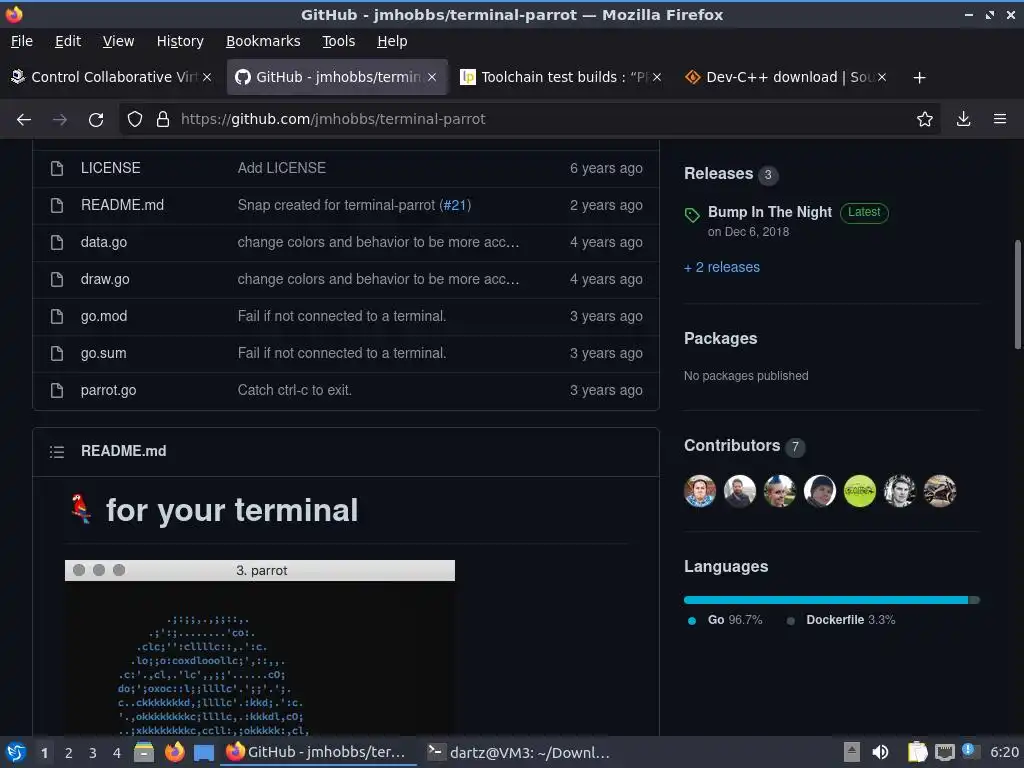Switch to the dartz@VM3 terminal taskbar window
The image size is (1024, 768).
[519, 752]
